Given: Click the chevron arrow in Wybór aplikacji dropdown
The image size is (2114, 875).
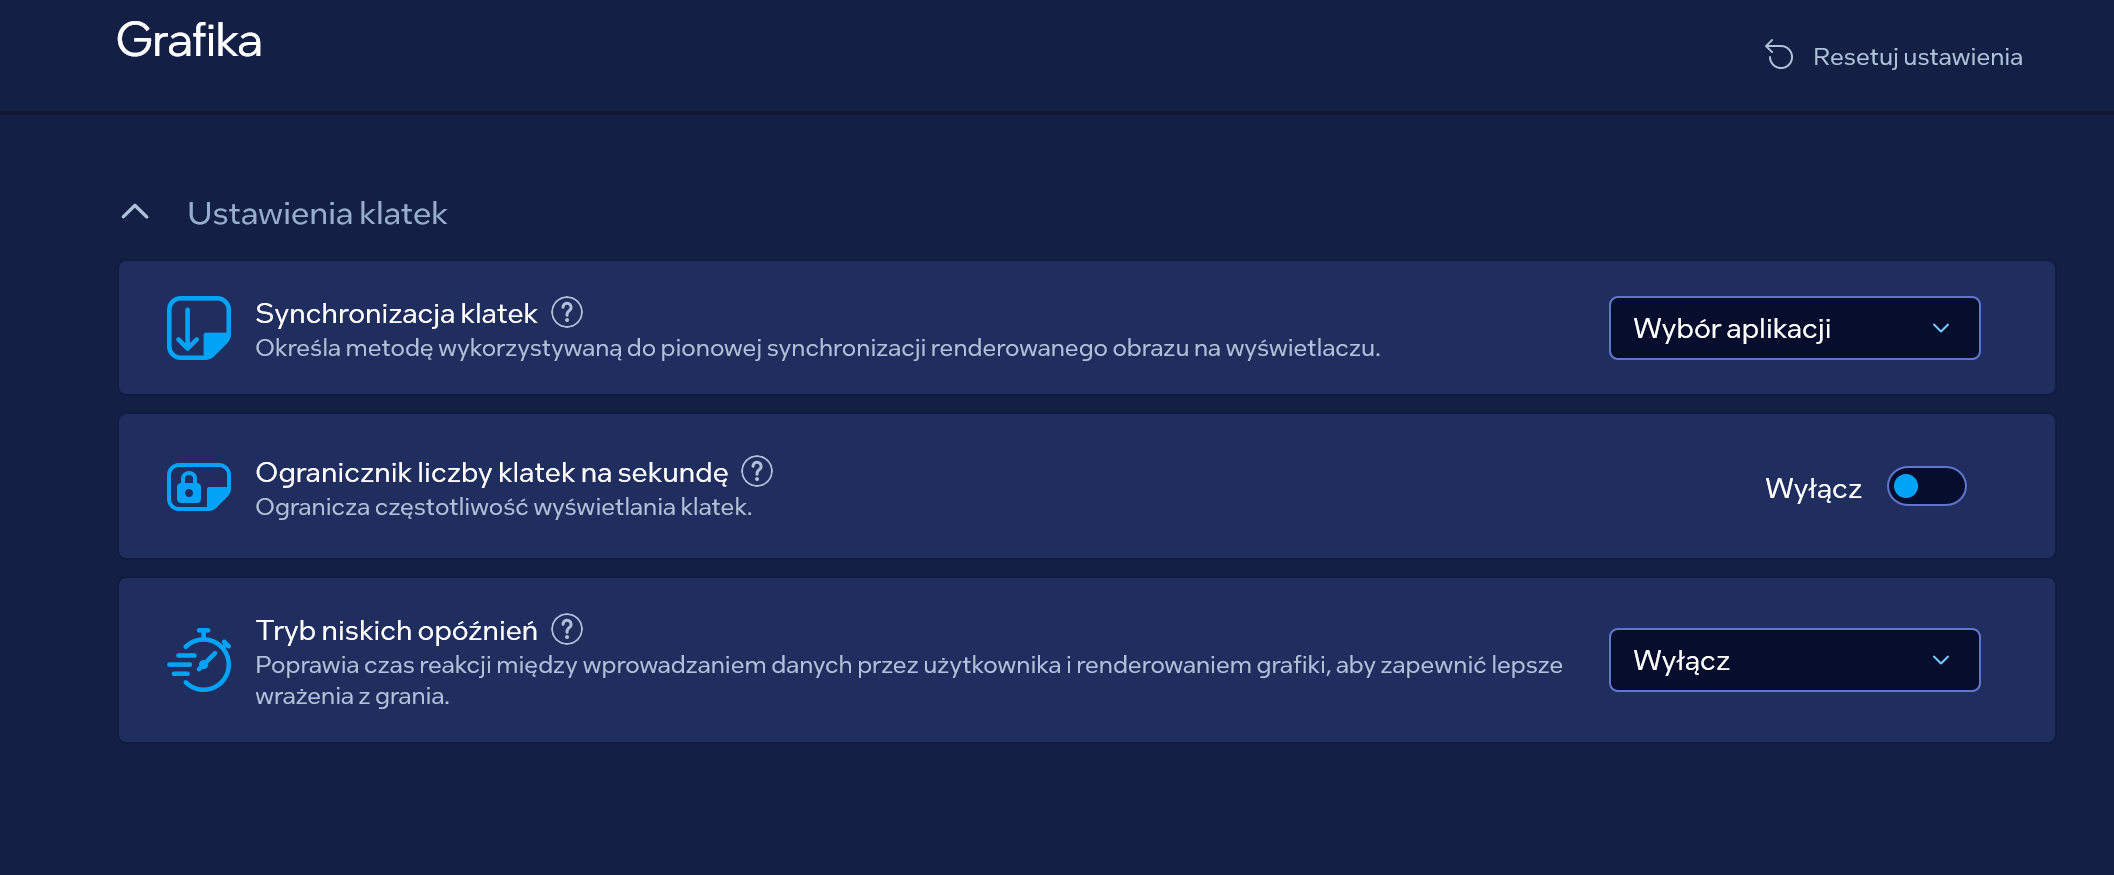Looking at the screenshot, I should pos(1941,328).
